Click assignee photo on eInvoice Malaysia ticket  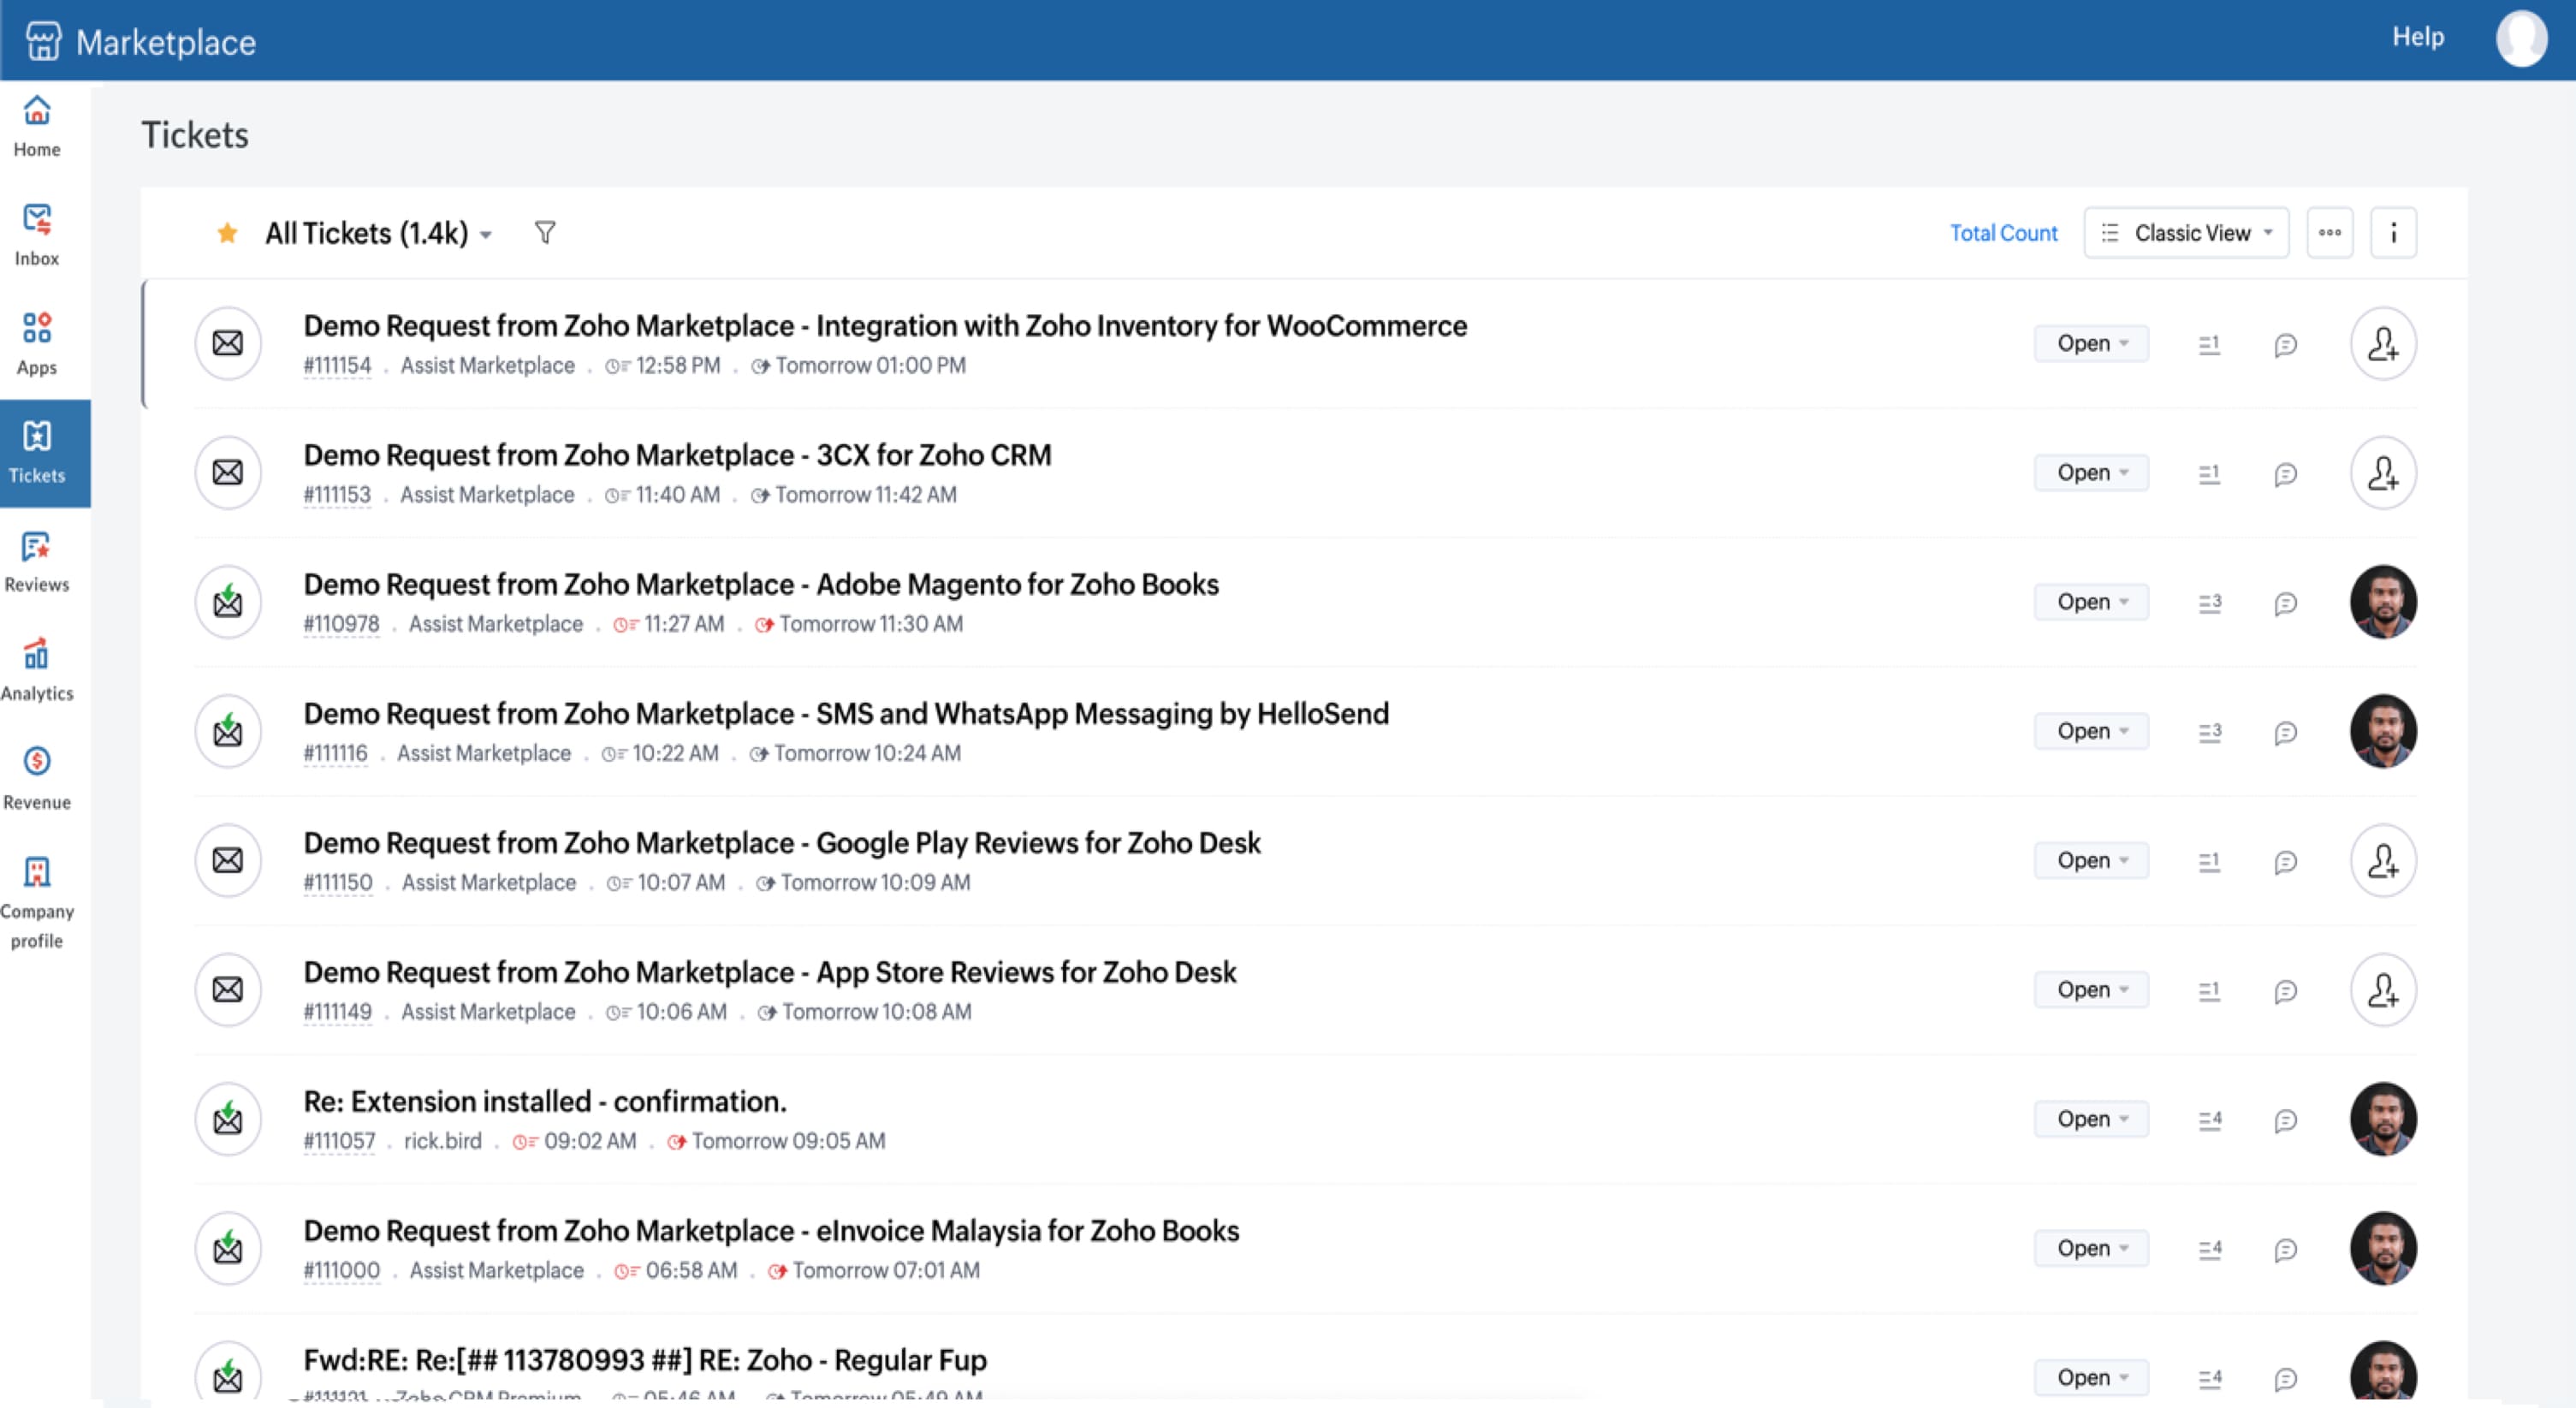coord(2383,1248)
